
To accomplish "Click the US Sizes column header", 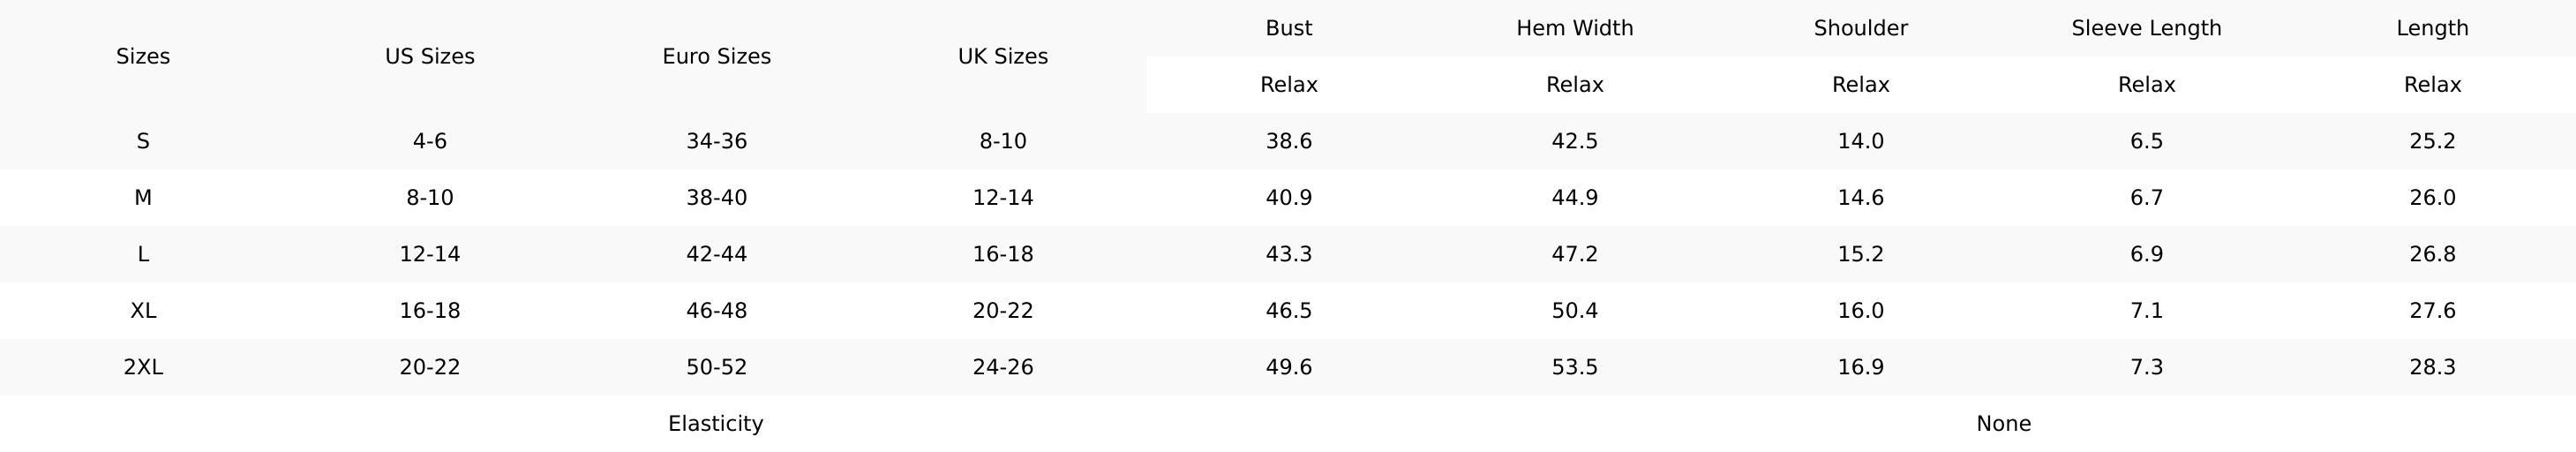I will coord(430,57).
